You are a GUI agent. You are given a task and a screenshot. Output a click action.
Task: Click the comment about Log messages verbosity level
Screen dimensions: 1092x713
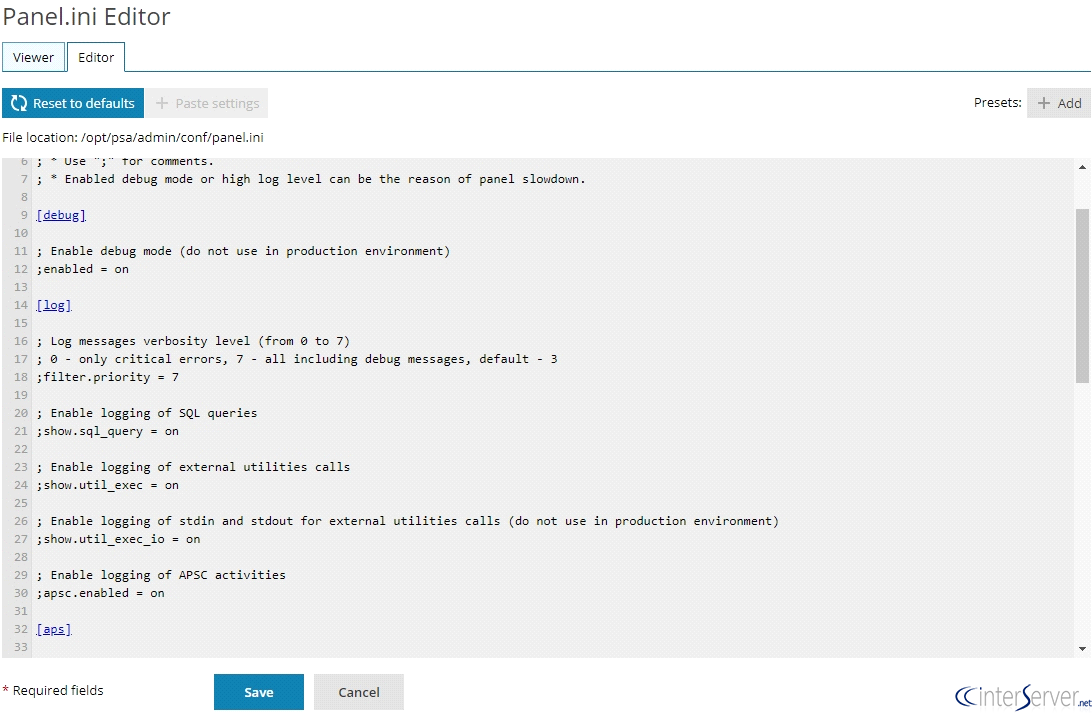pos(194,340)
